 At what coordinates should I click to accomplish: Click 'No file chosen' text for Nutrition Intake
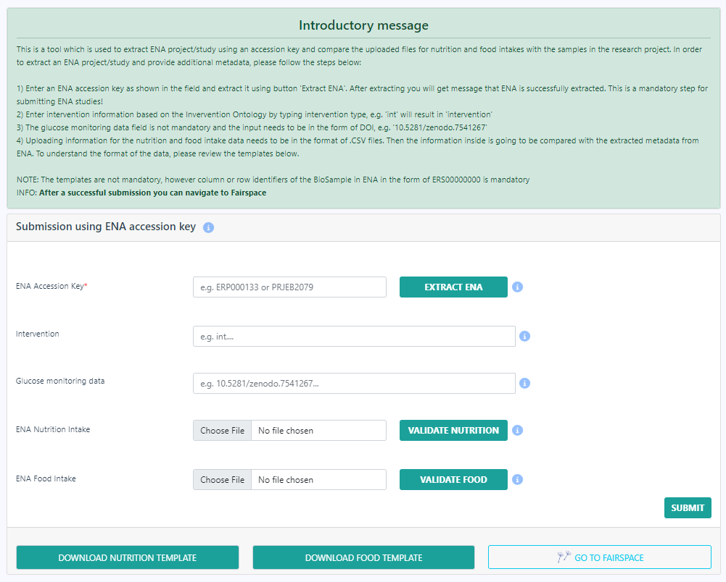pyautogui.click(x=286, y=431)
